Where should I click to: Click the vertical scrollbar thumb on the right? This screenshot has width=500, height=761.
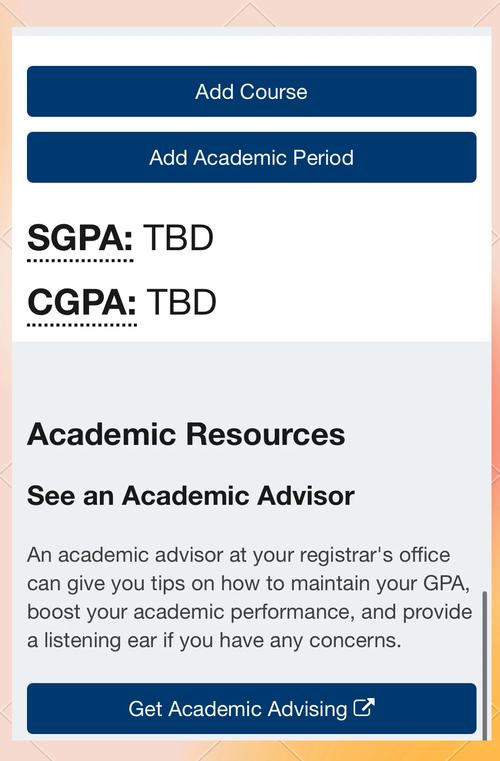coord(484,665)
